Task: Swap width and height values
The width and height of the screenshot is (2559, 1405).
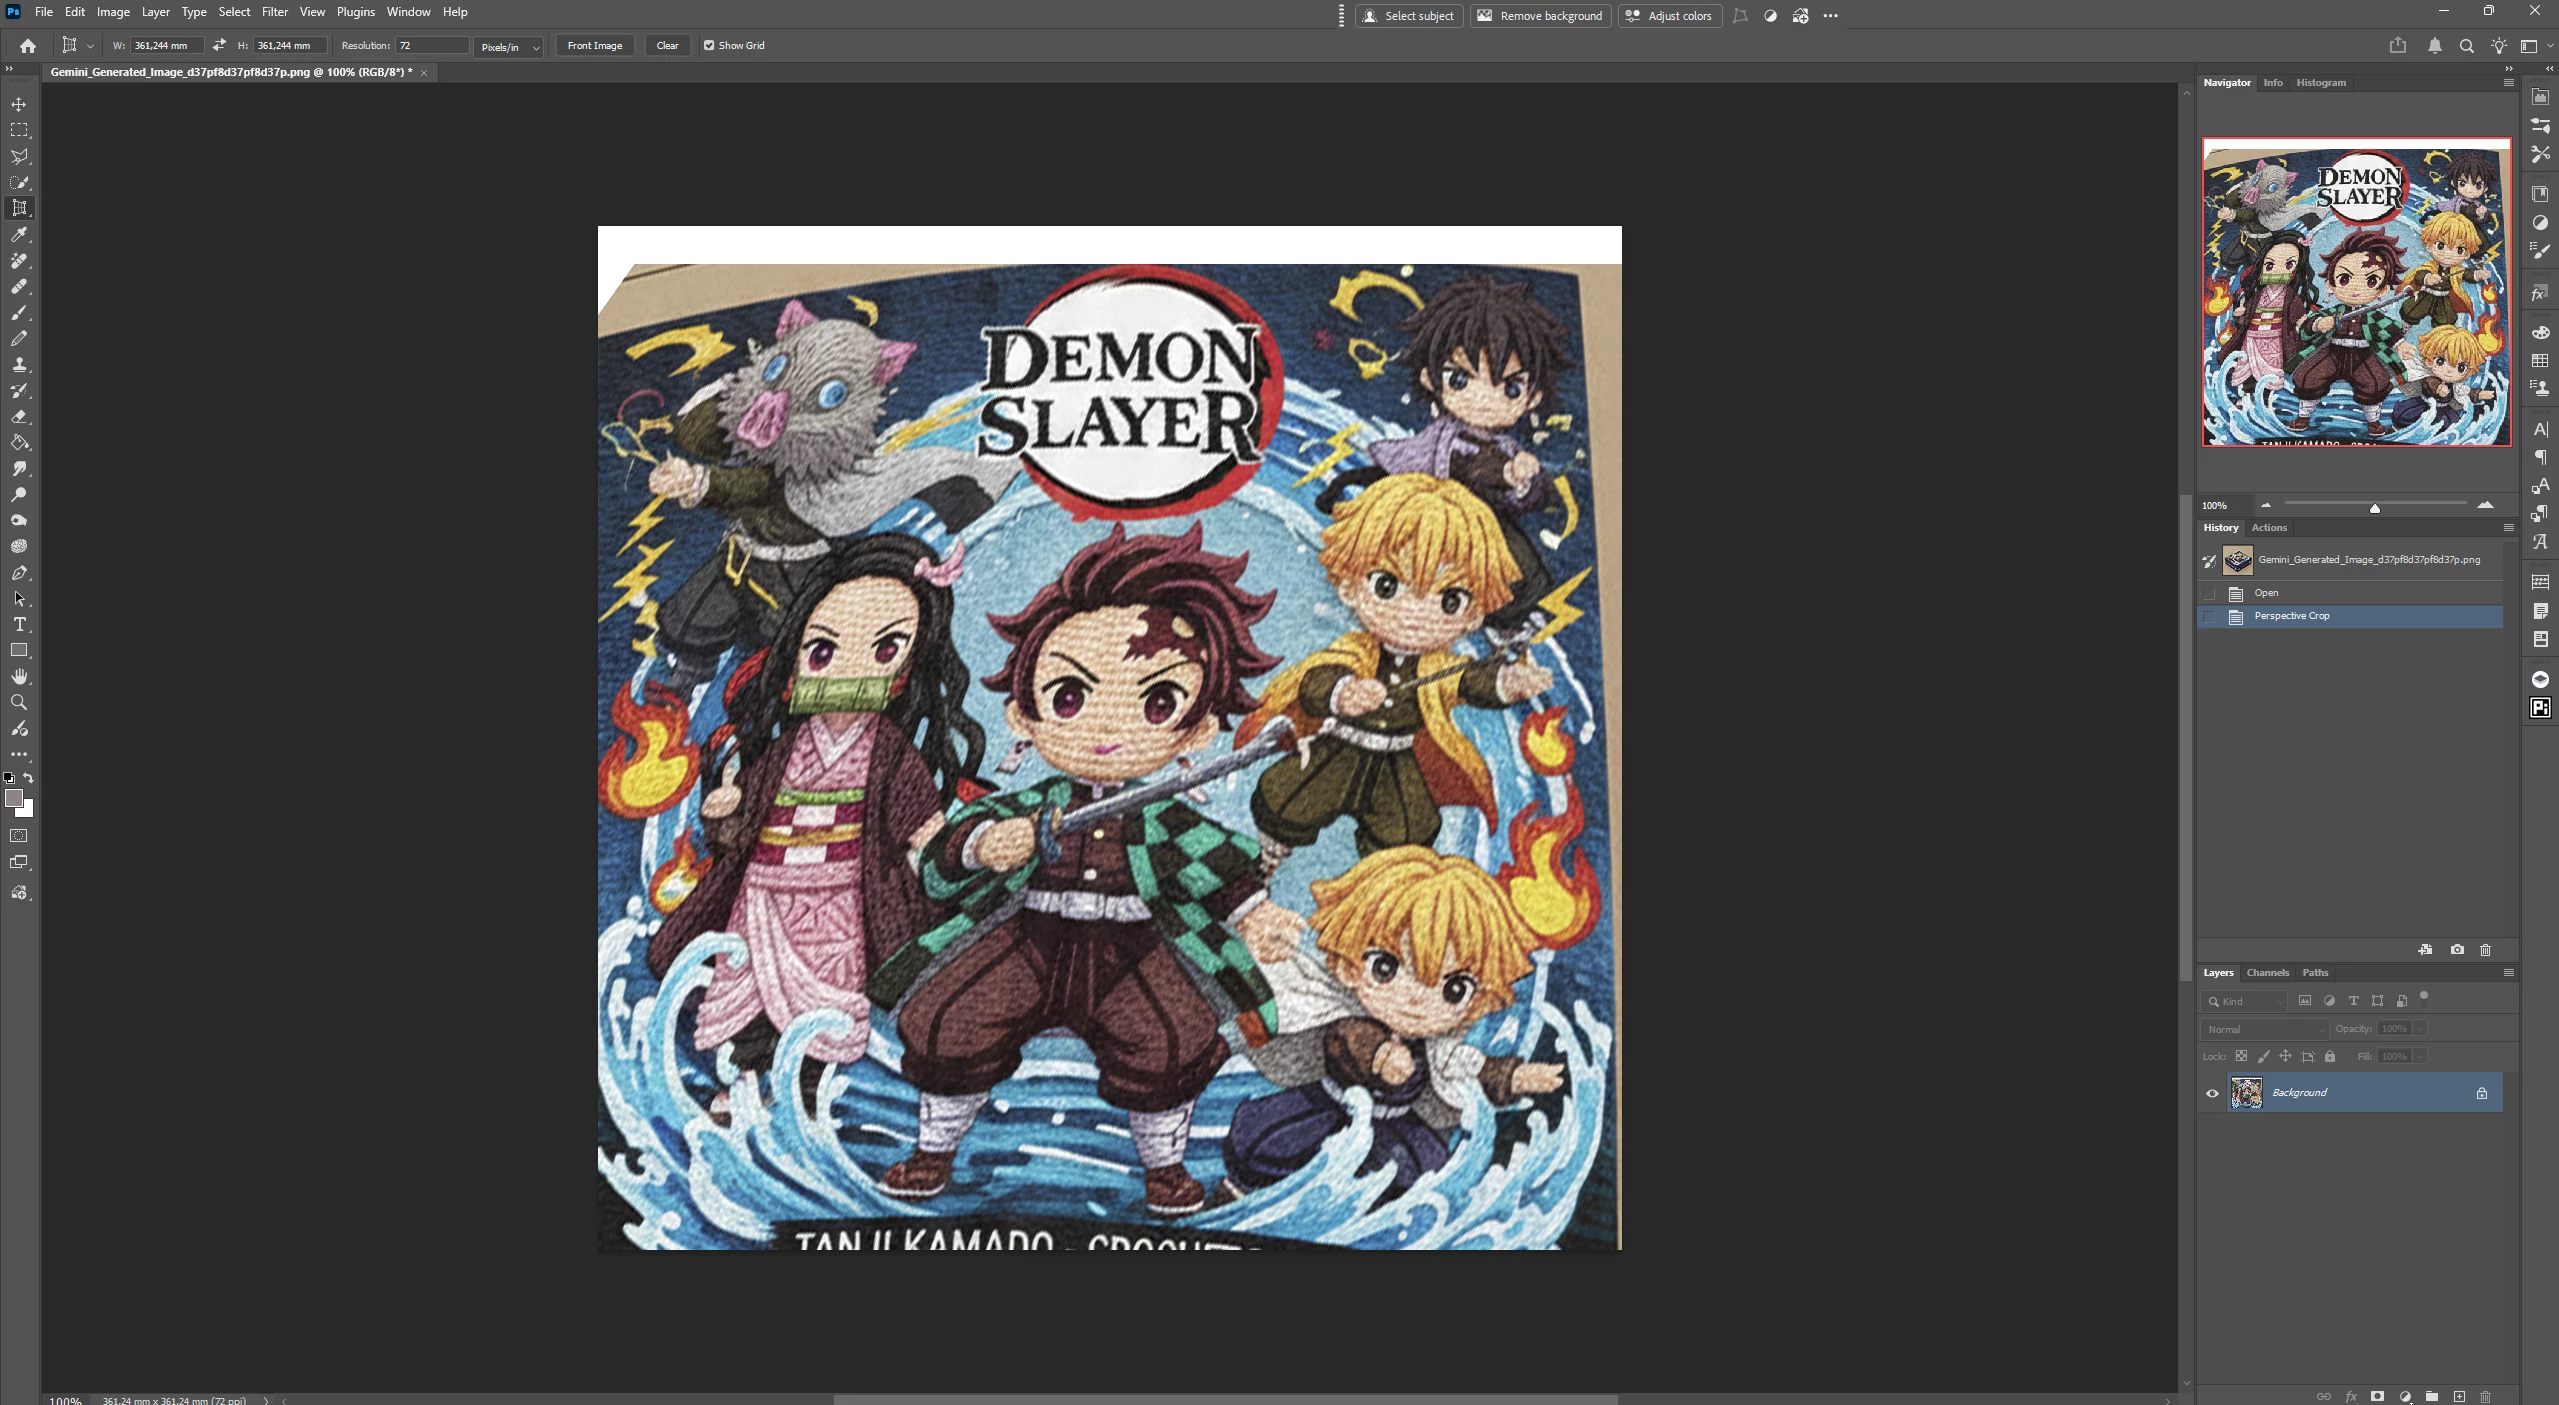Action: [219, 45]
